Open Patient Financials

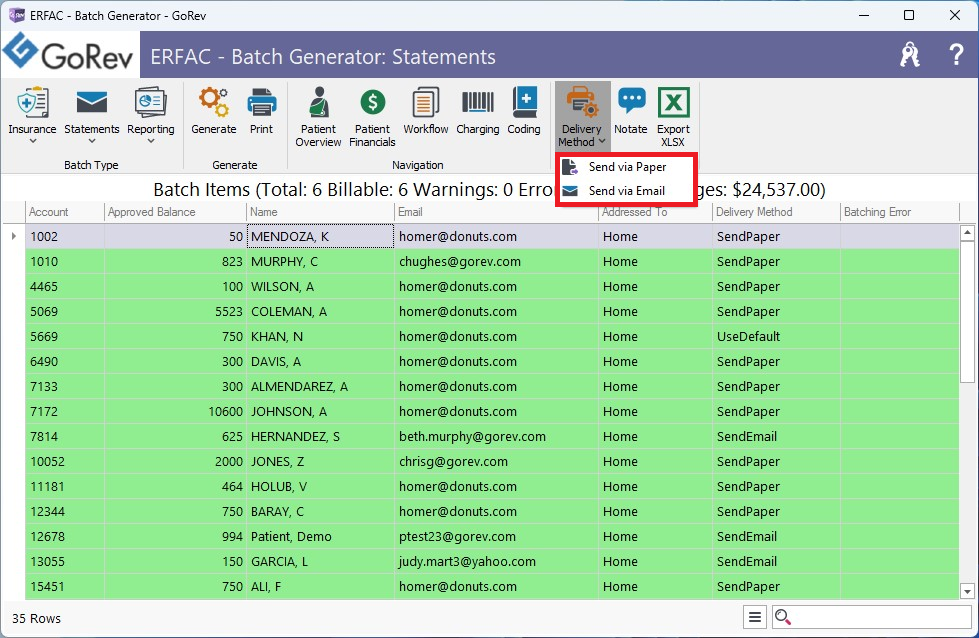pos(372,117)
